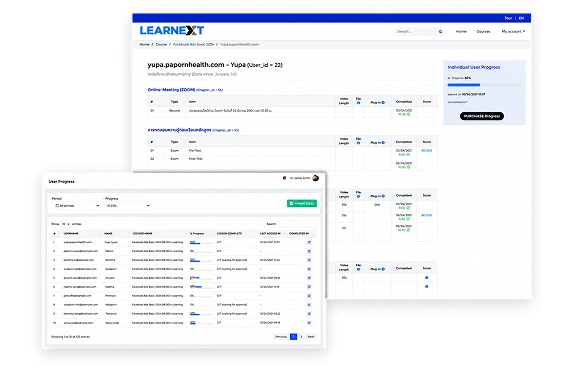This screenshot has width=574, height=370.
Task: Go to page 2 in pagination
Action: (301, 337)
